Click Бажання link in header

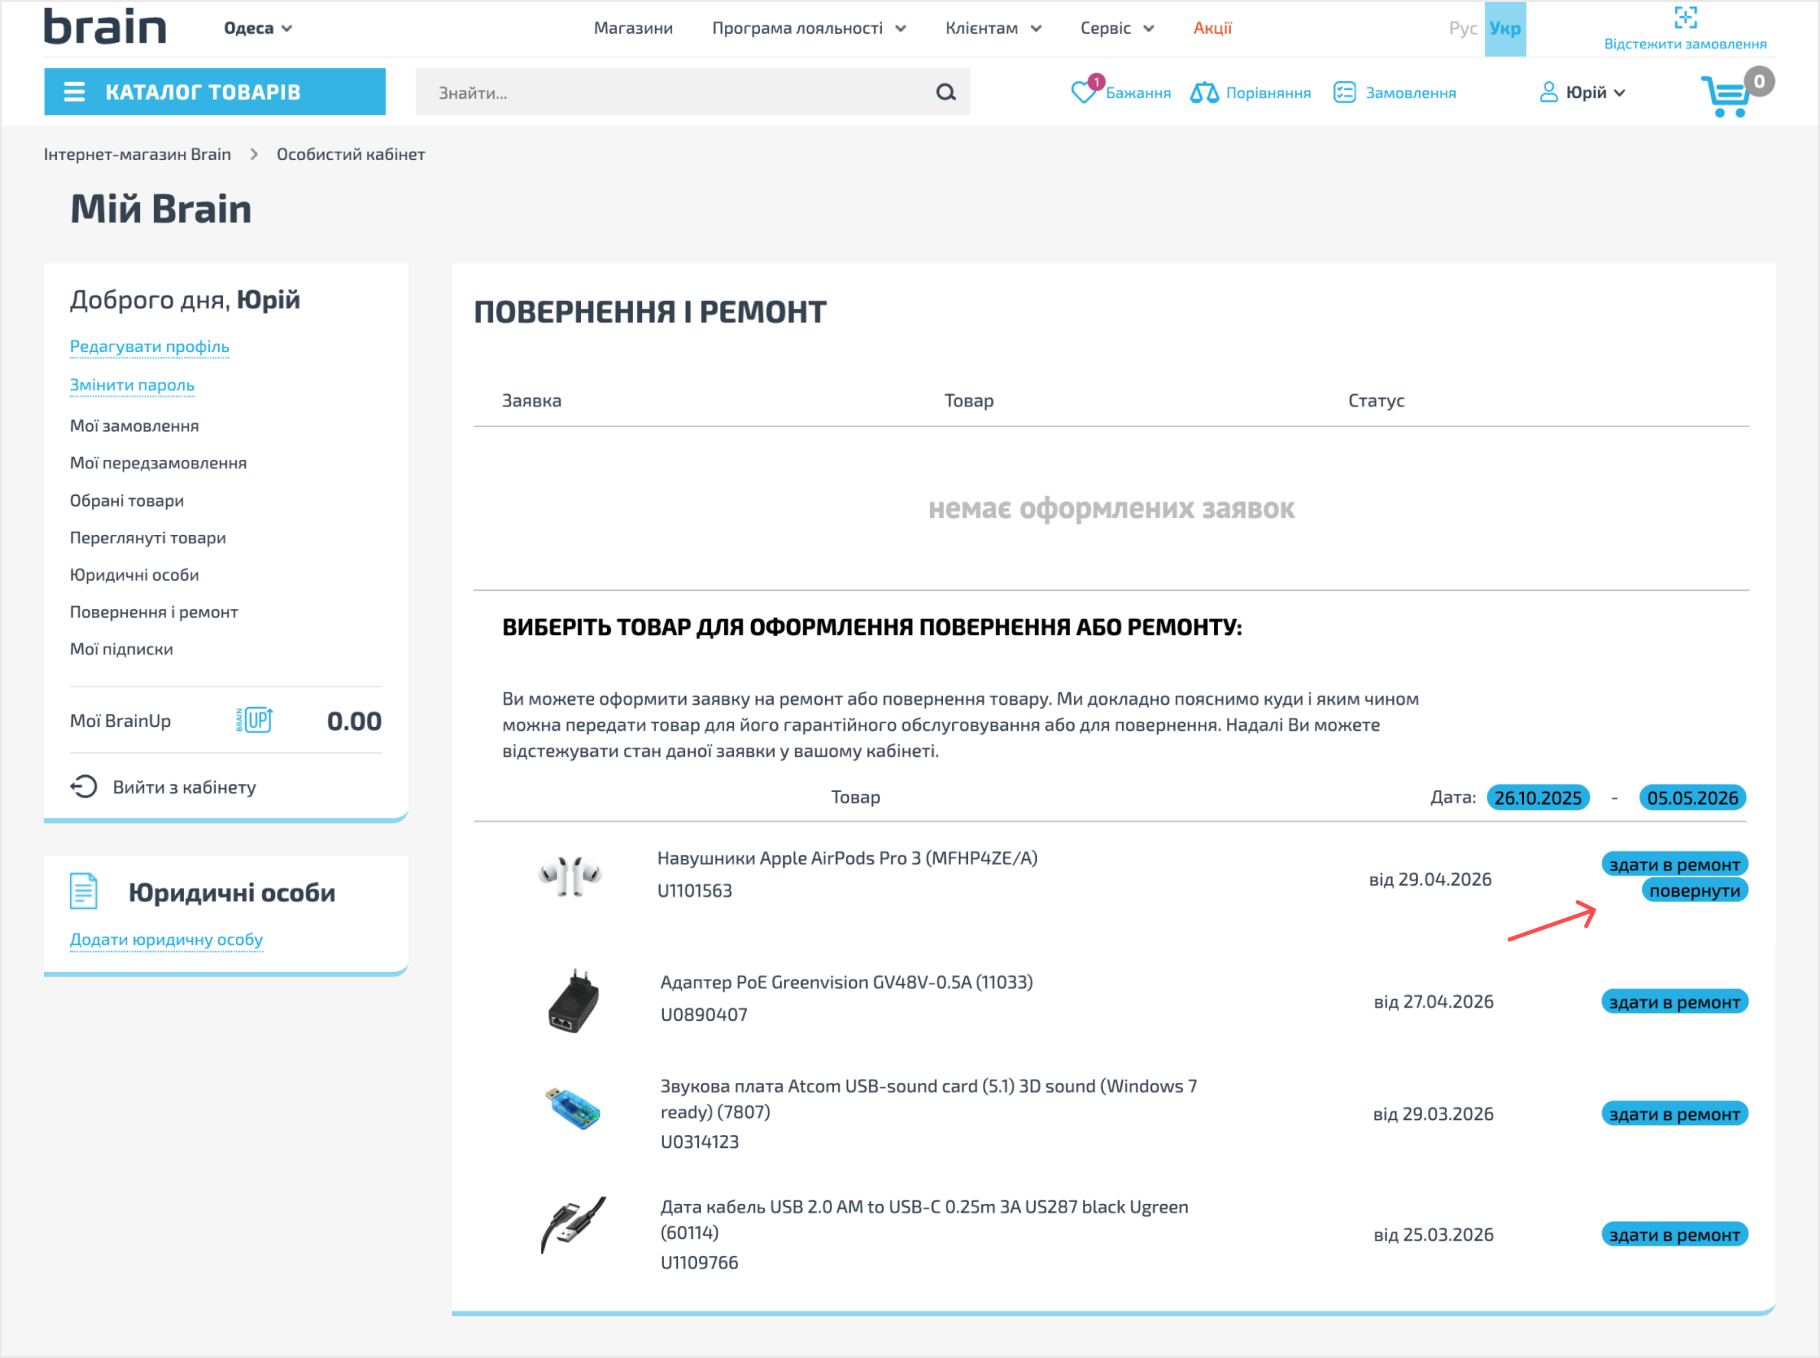[1138, 92]
